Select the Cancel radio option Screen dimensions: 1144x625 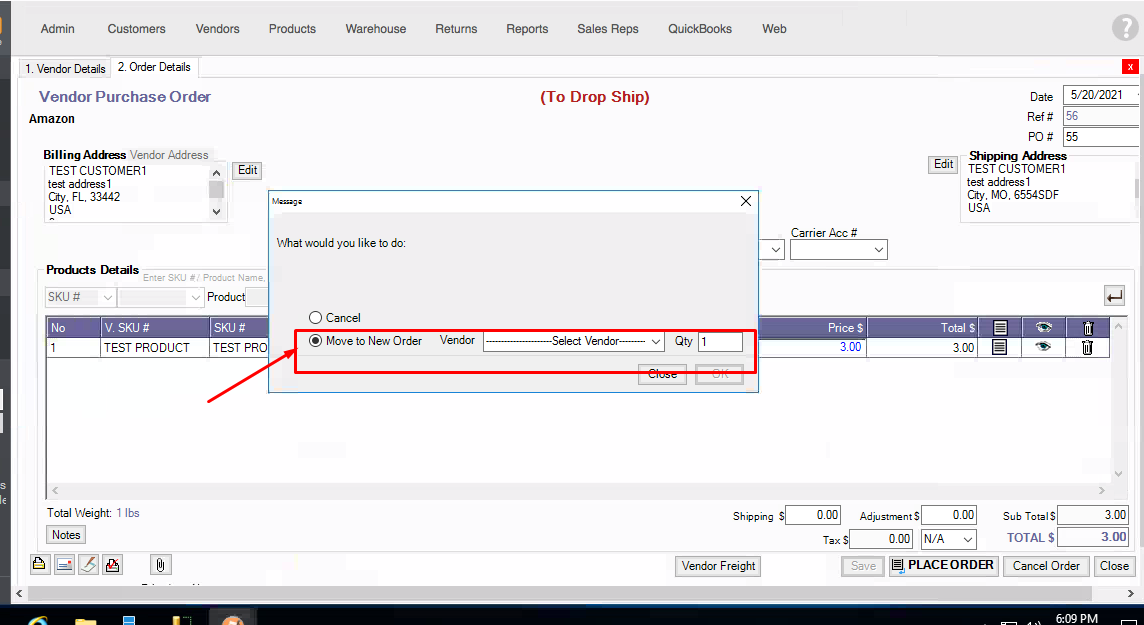pyautogui.click(x=315, y=318)
